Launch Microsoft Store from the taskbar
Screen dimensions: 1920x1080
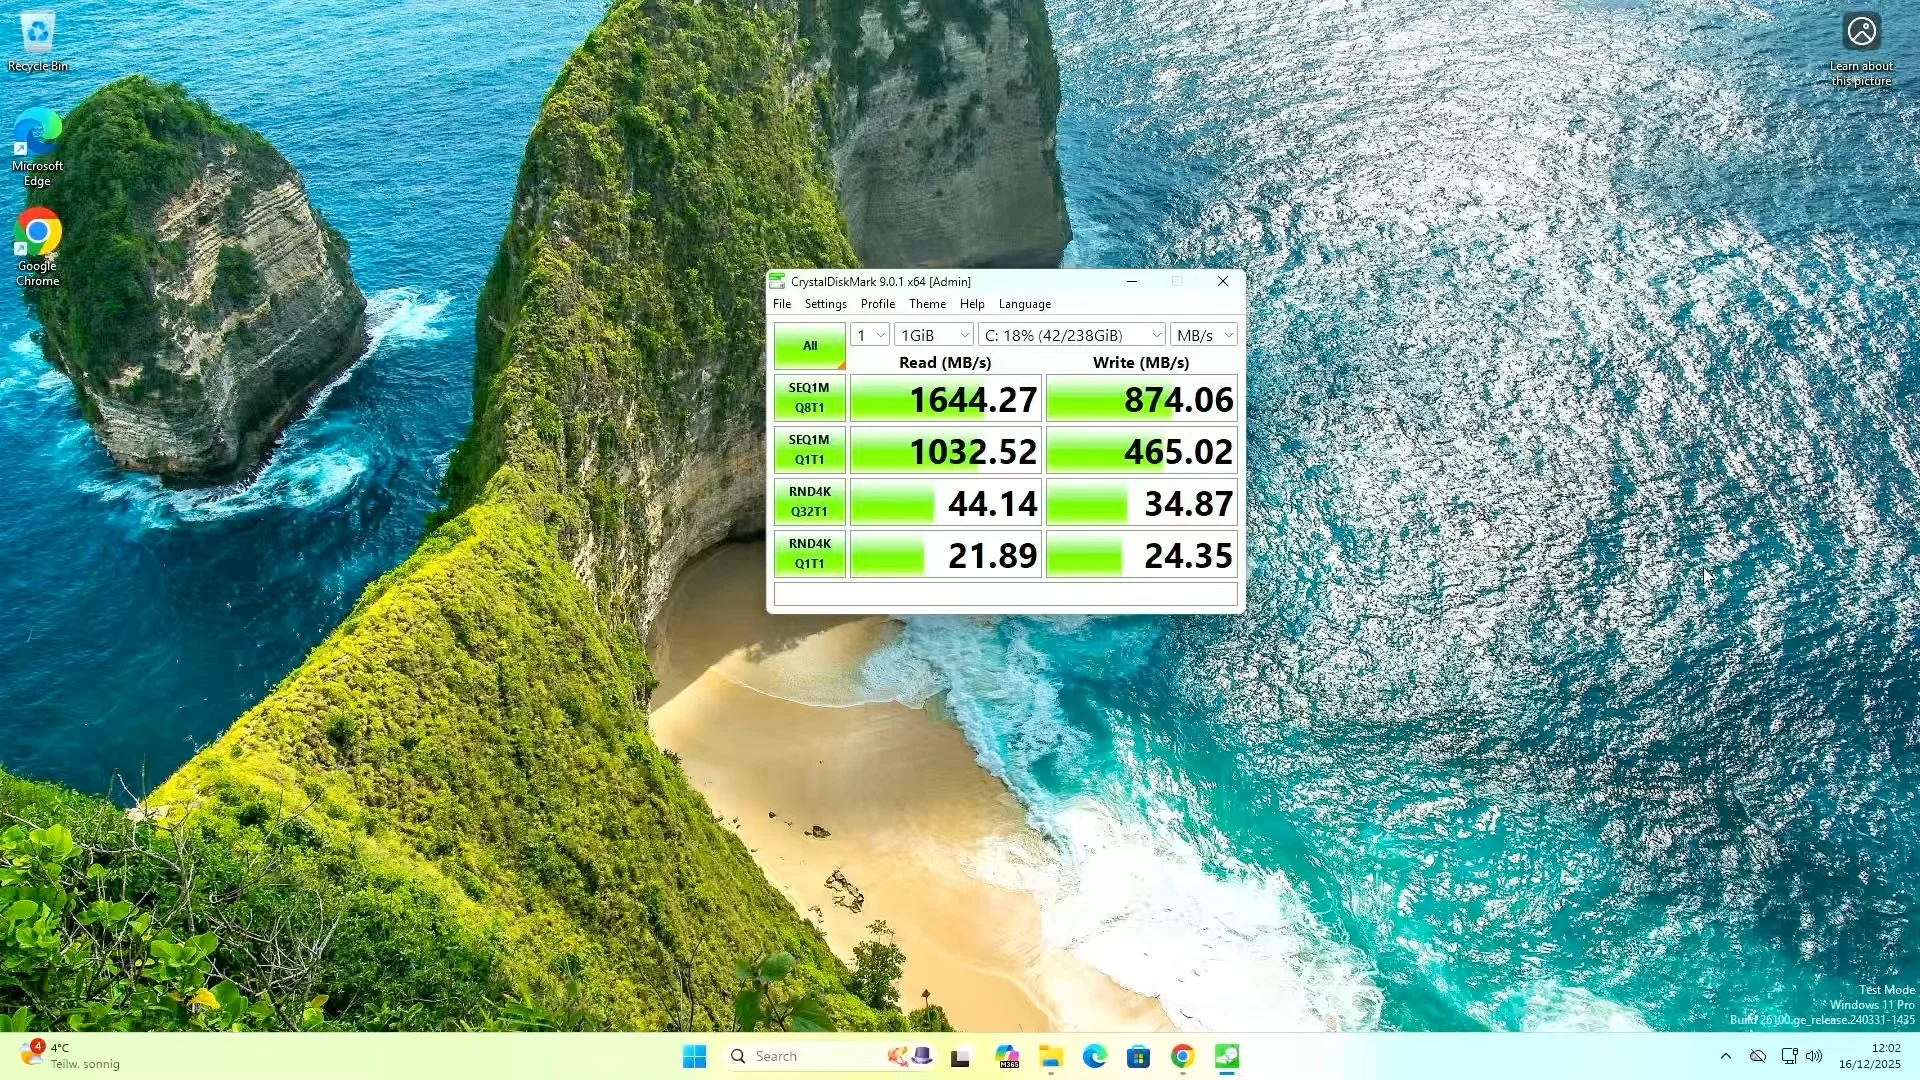1138,1056
